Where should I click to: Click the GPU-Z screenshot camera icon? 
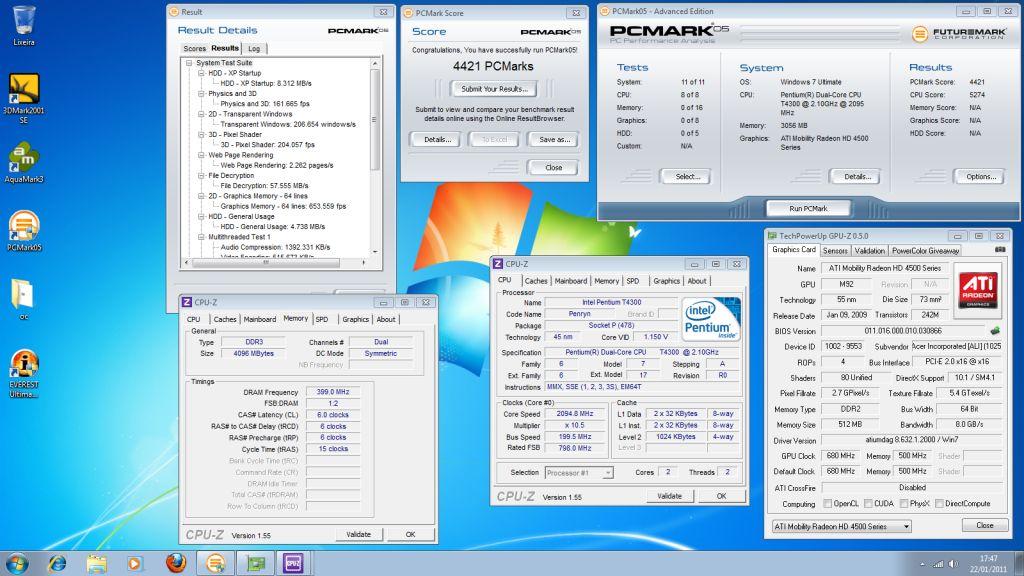[x=1000, y=249]
